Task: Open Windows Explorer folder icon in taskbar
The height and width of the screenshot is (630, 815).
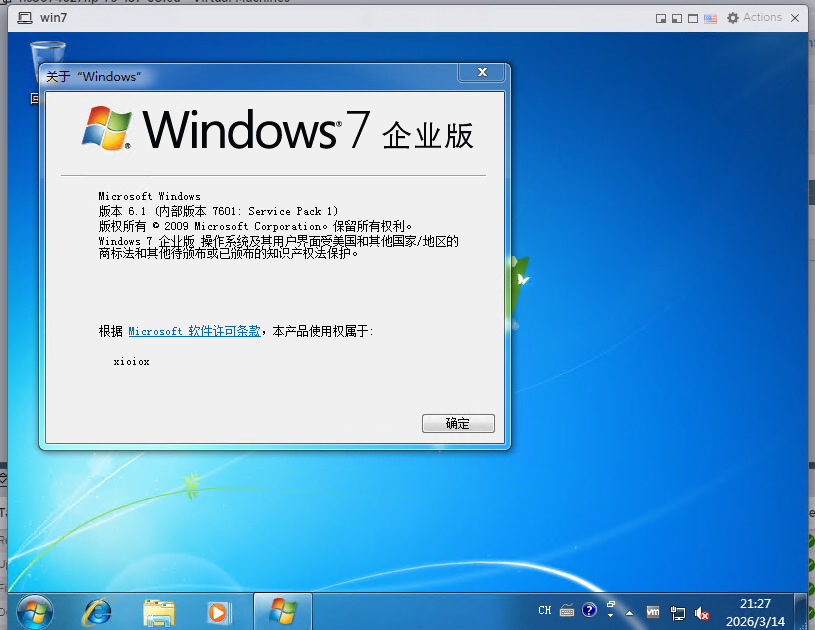Action: (x=159, y=611)
